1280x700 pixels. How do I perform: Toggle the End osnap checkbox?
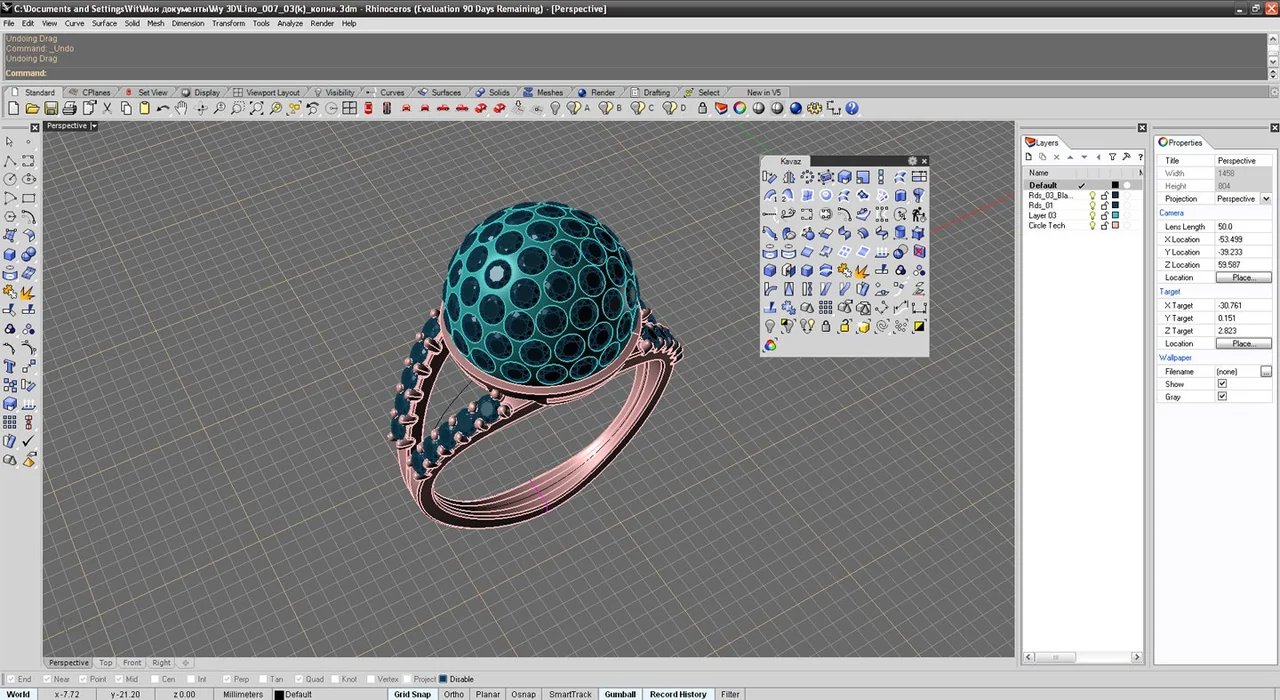[x=9, y=679]
